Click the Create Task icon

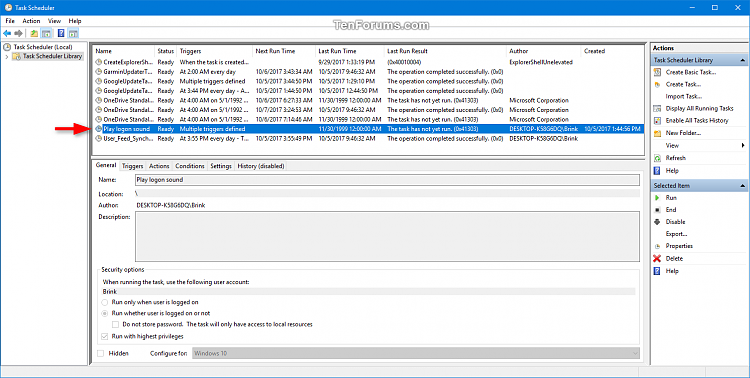pyautogui.click(x=657, y=84)
